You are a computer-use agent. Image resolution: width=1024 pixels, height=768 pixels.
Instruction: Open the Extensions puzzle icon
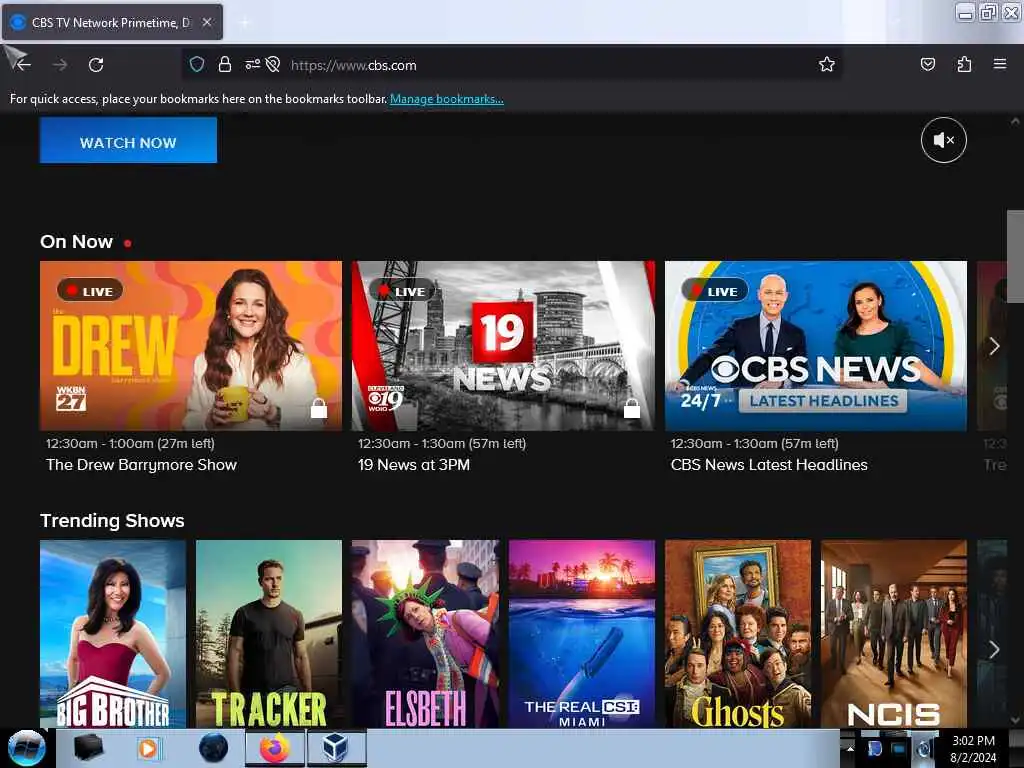tap(964, 64)
